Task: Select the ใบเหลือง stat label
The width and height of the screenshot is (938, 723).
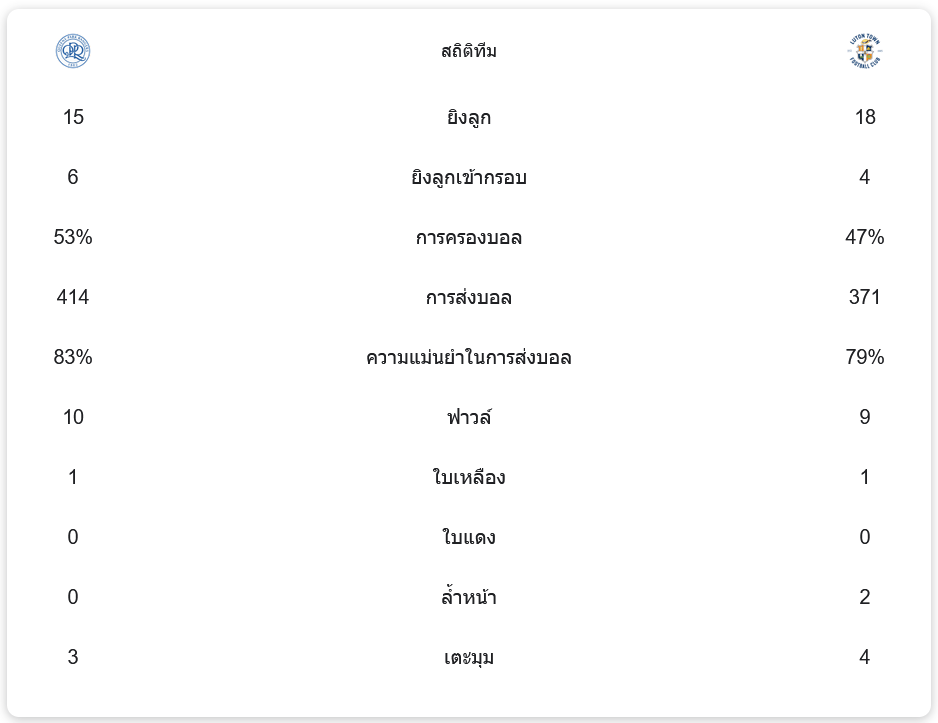Action: pyautogui.click(x=469, y=478)
